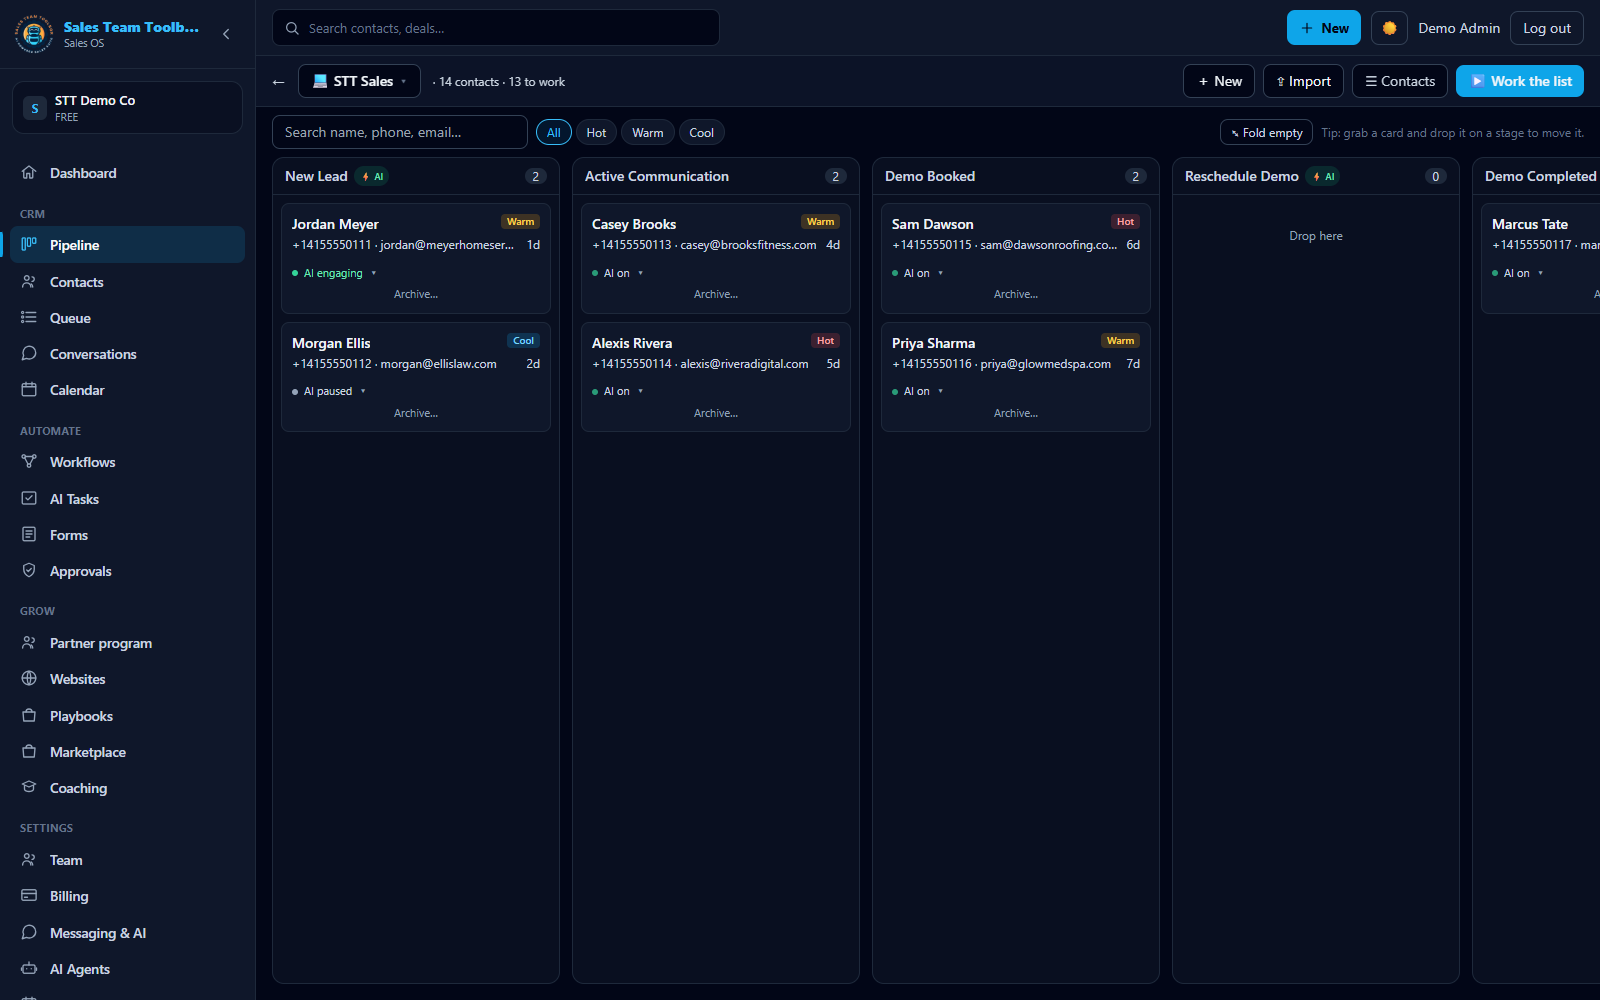Image resolution: width=1600 pixels, height=1000 pixels.
Task: Open Morgan Ellis's AI paused dropdown
Action: [329, 392]
